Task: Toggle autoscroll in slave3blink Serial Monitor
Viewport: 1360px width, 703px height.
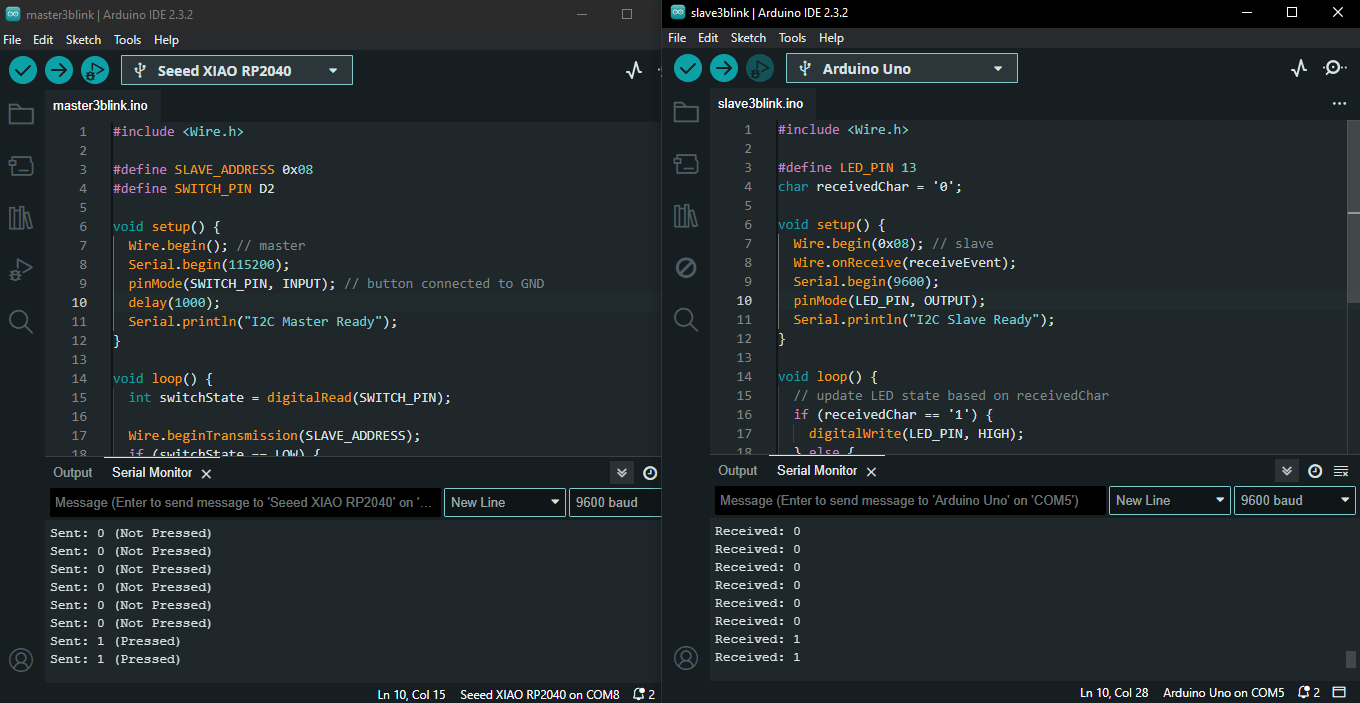Action: click(1287, 471)
